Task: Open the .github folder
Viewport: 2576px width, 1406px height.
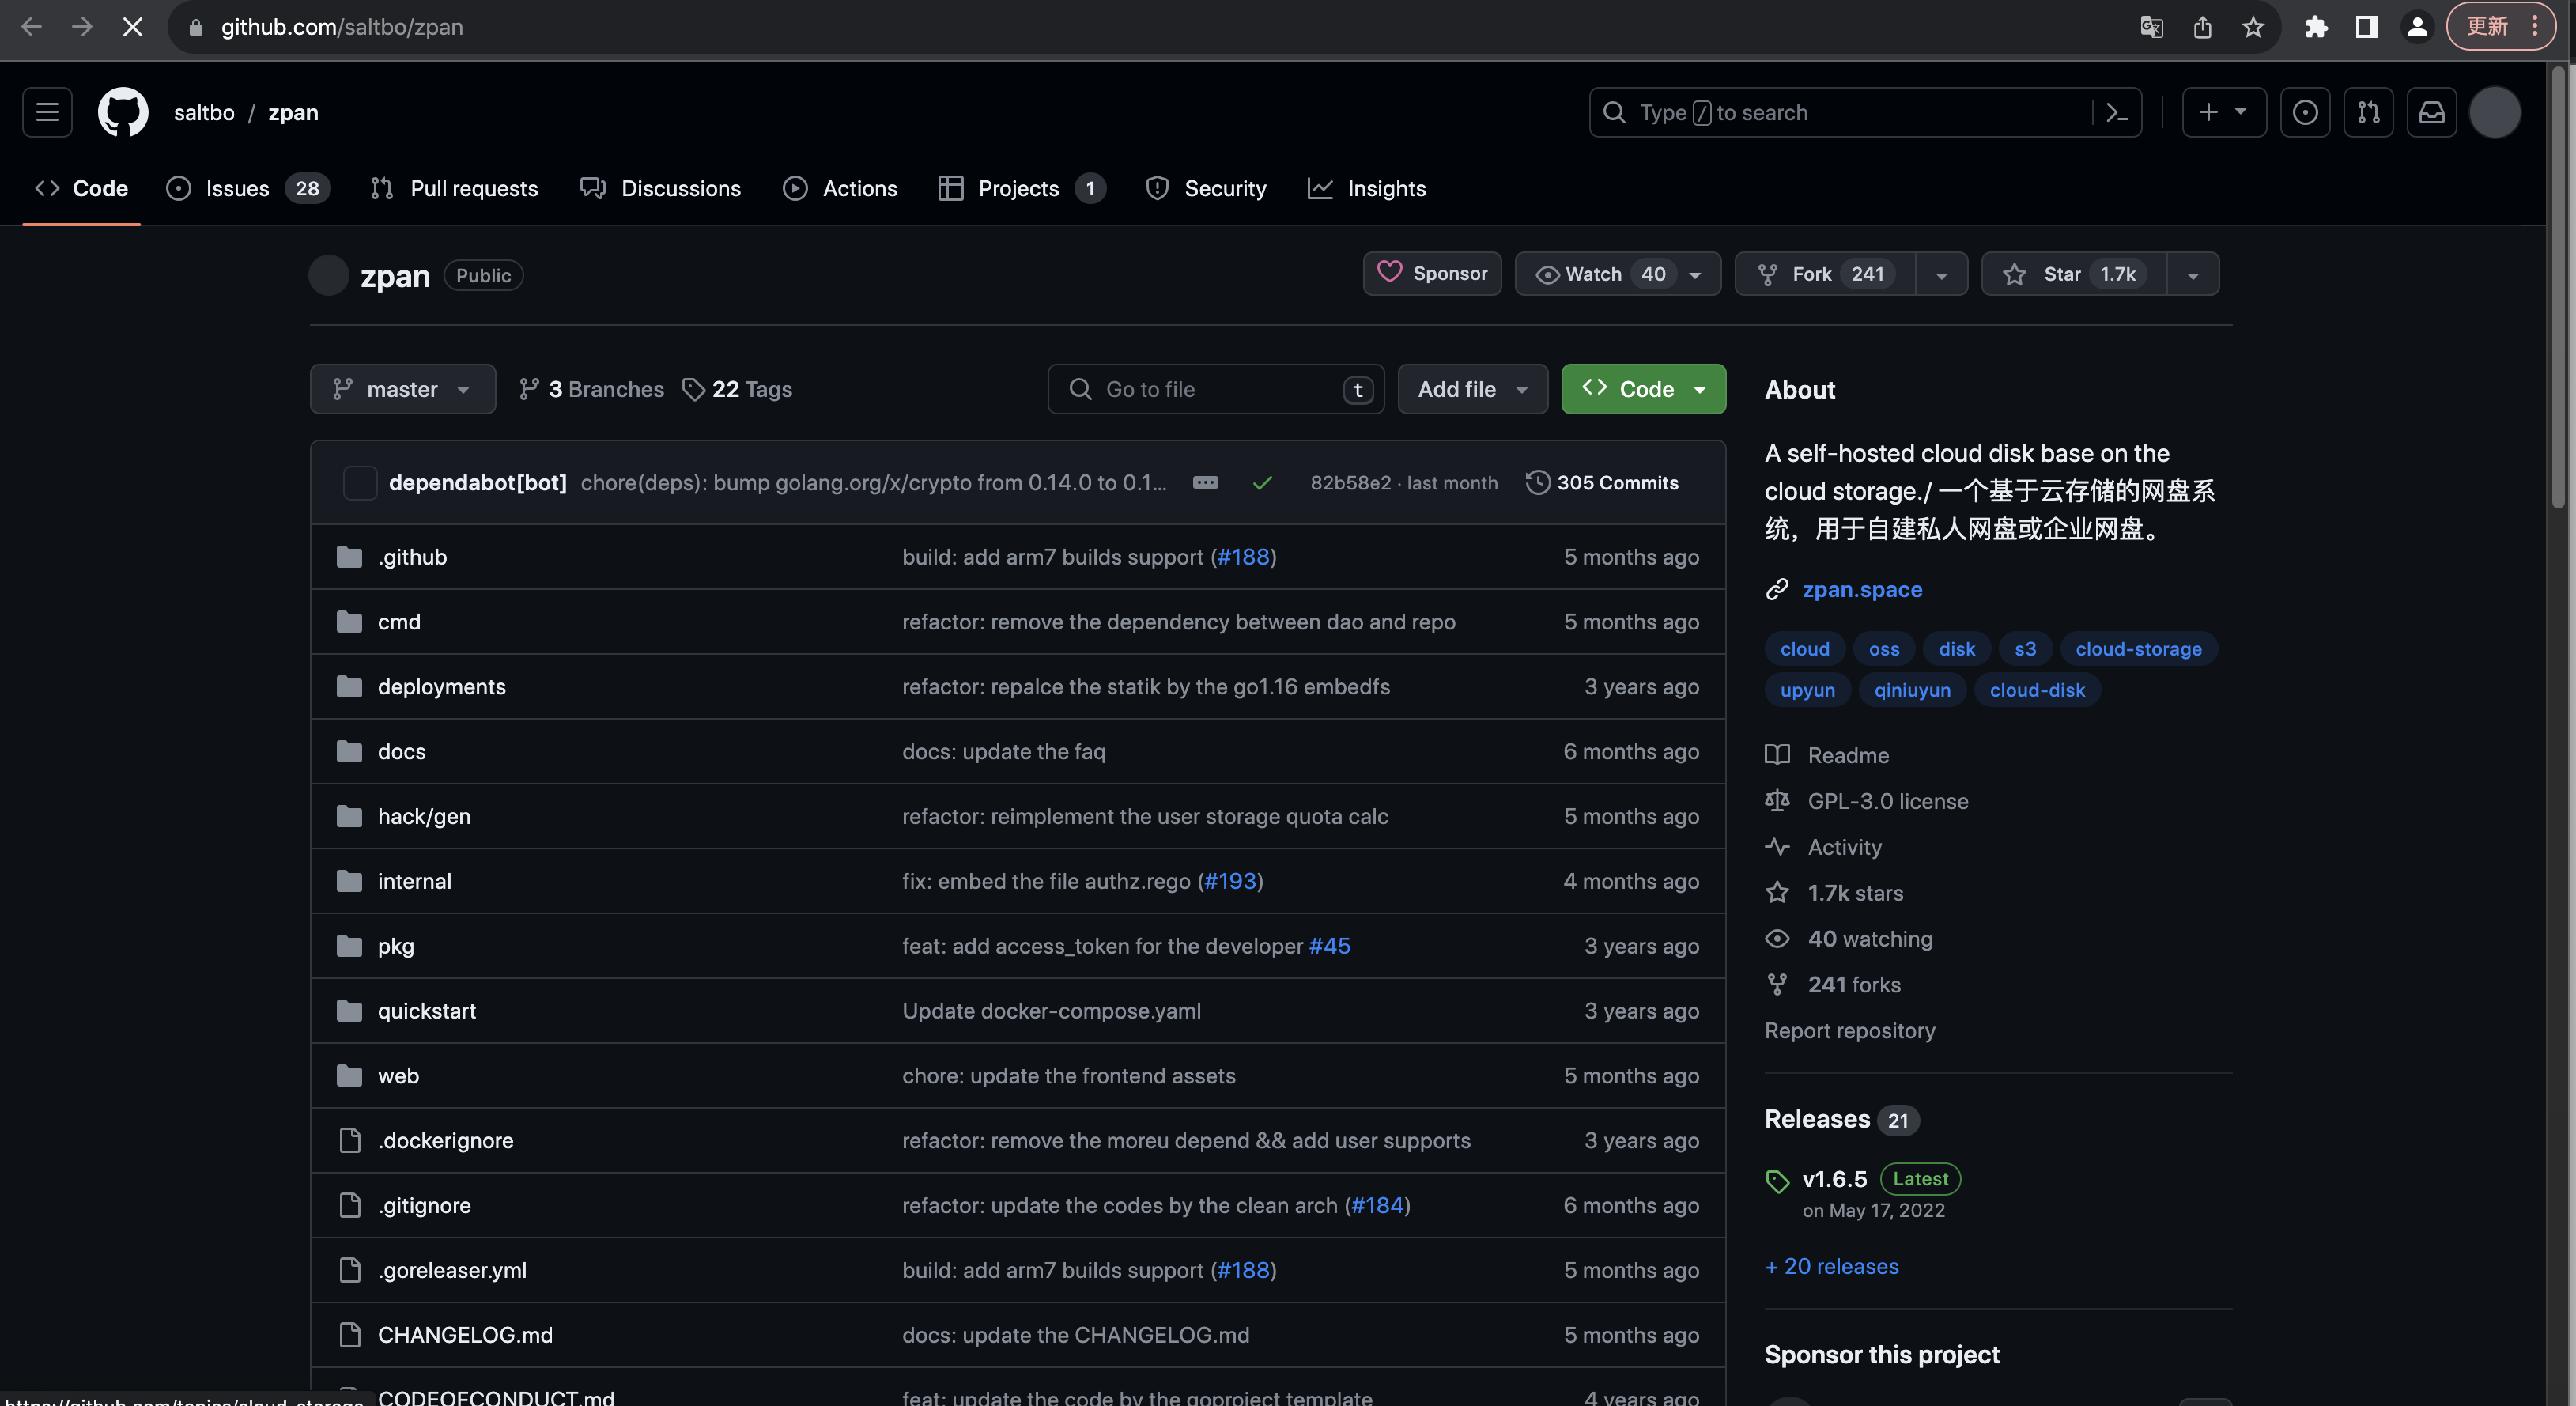Action: [x=412, y=557]
